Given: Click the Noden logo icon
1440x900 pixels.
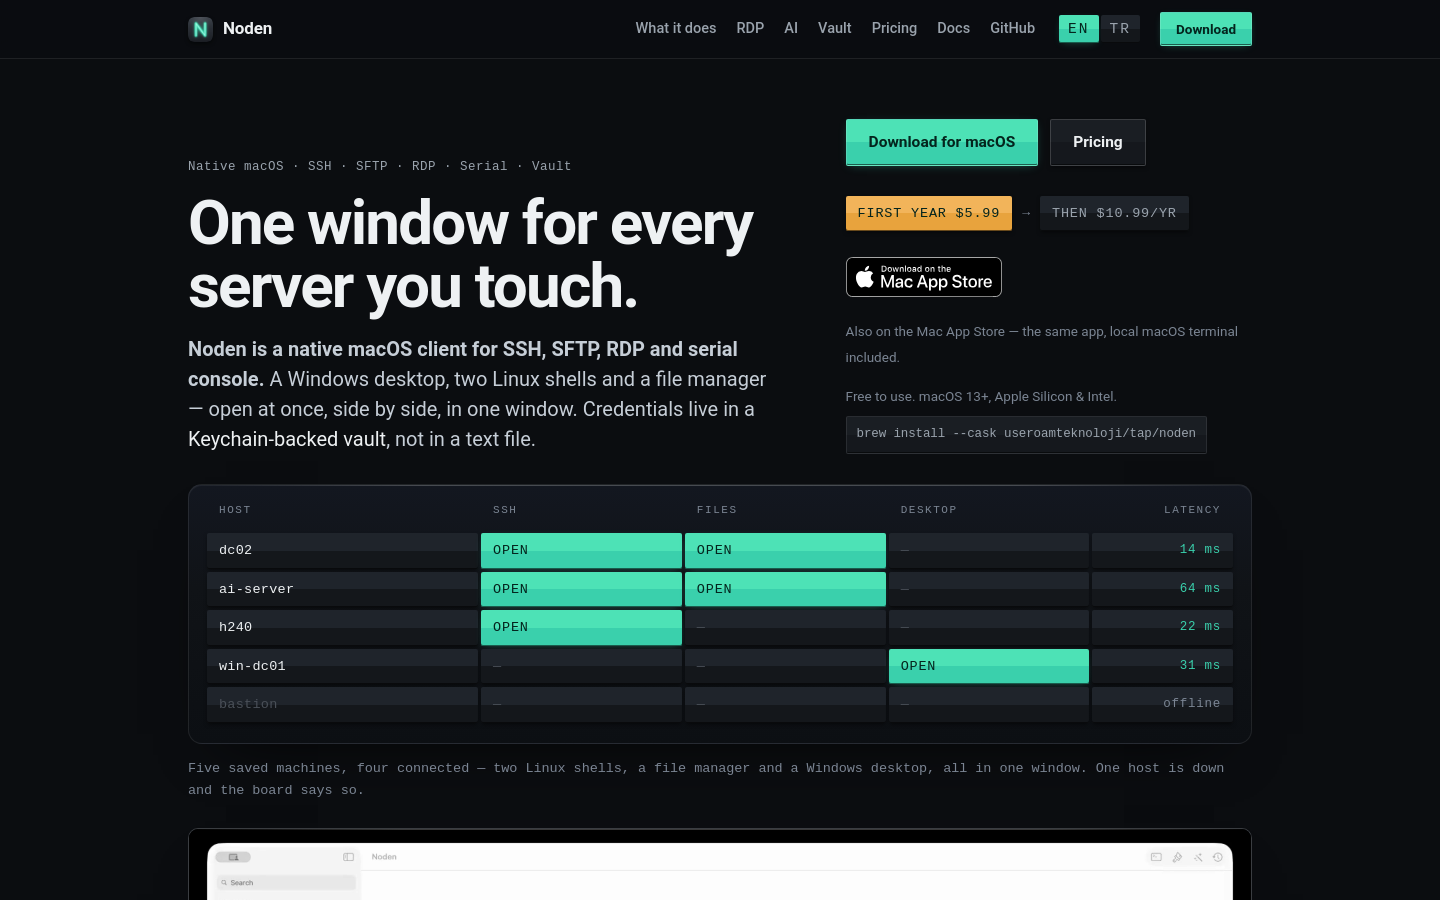Looking at the screenshot, I should [x=200, y=29].
